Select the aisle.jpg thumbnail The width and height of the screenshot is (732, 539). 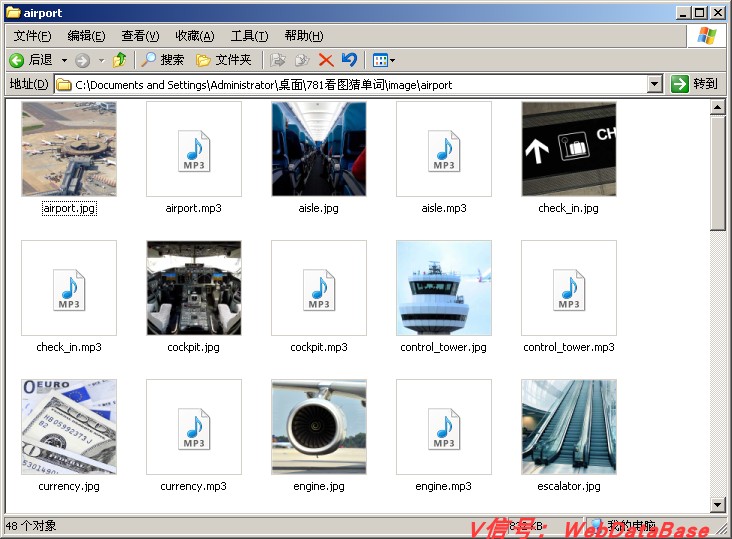point(319,149)
